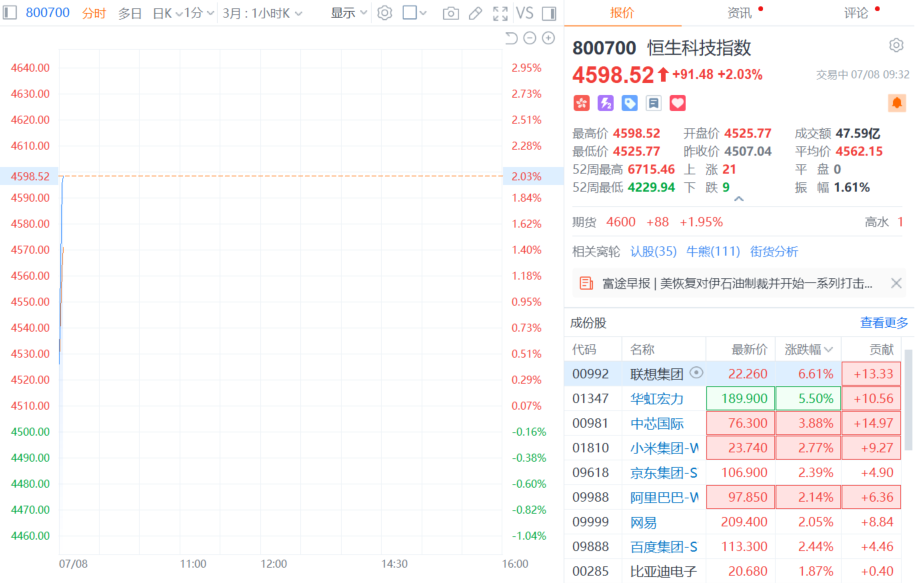Image resolution: width=915 pixels, height=583 pixels.
Task: Expand the 1分 interval dropdown
Action: click(x=199, y=13)
